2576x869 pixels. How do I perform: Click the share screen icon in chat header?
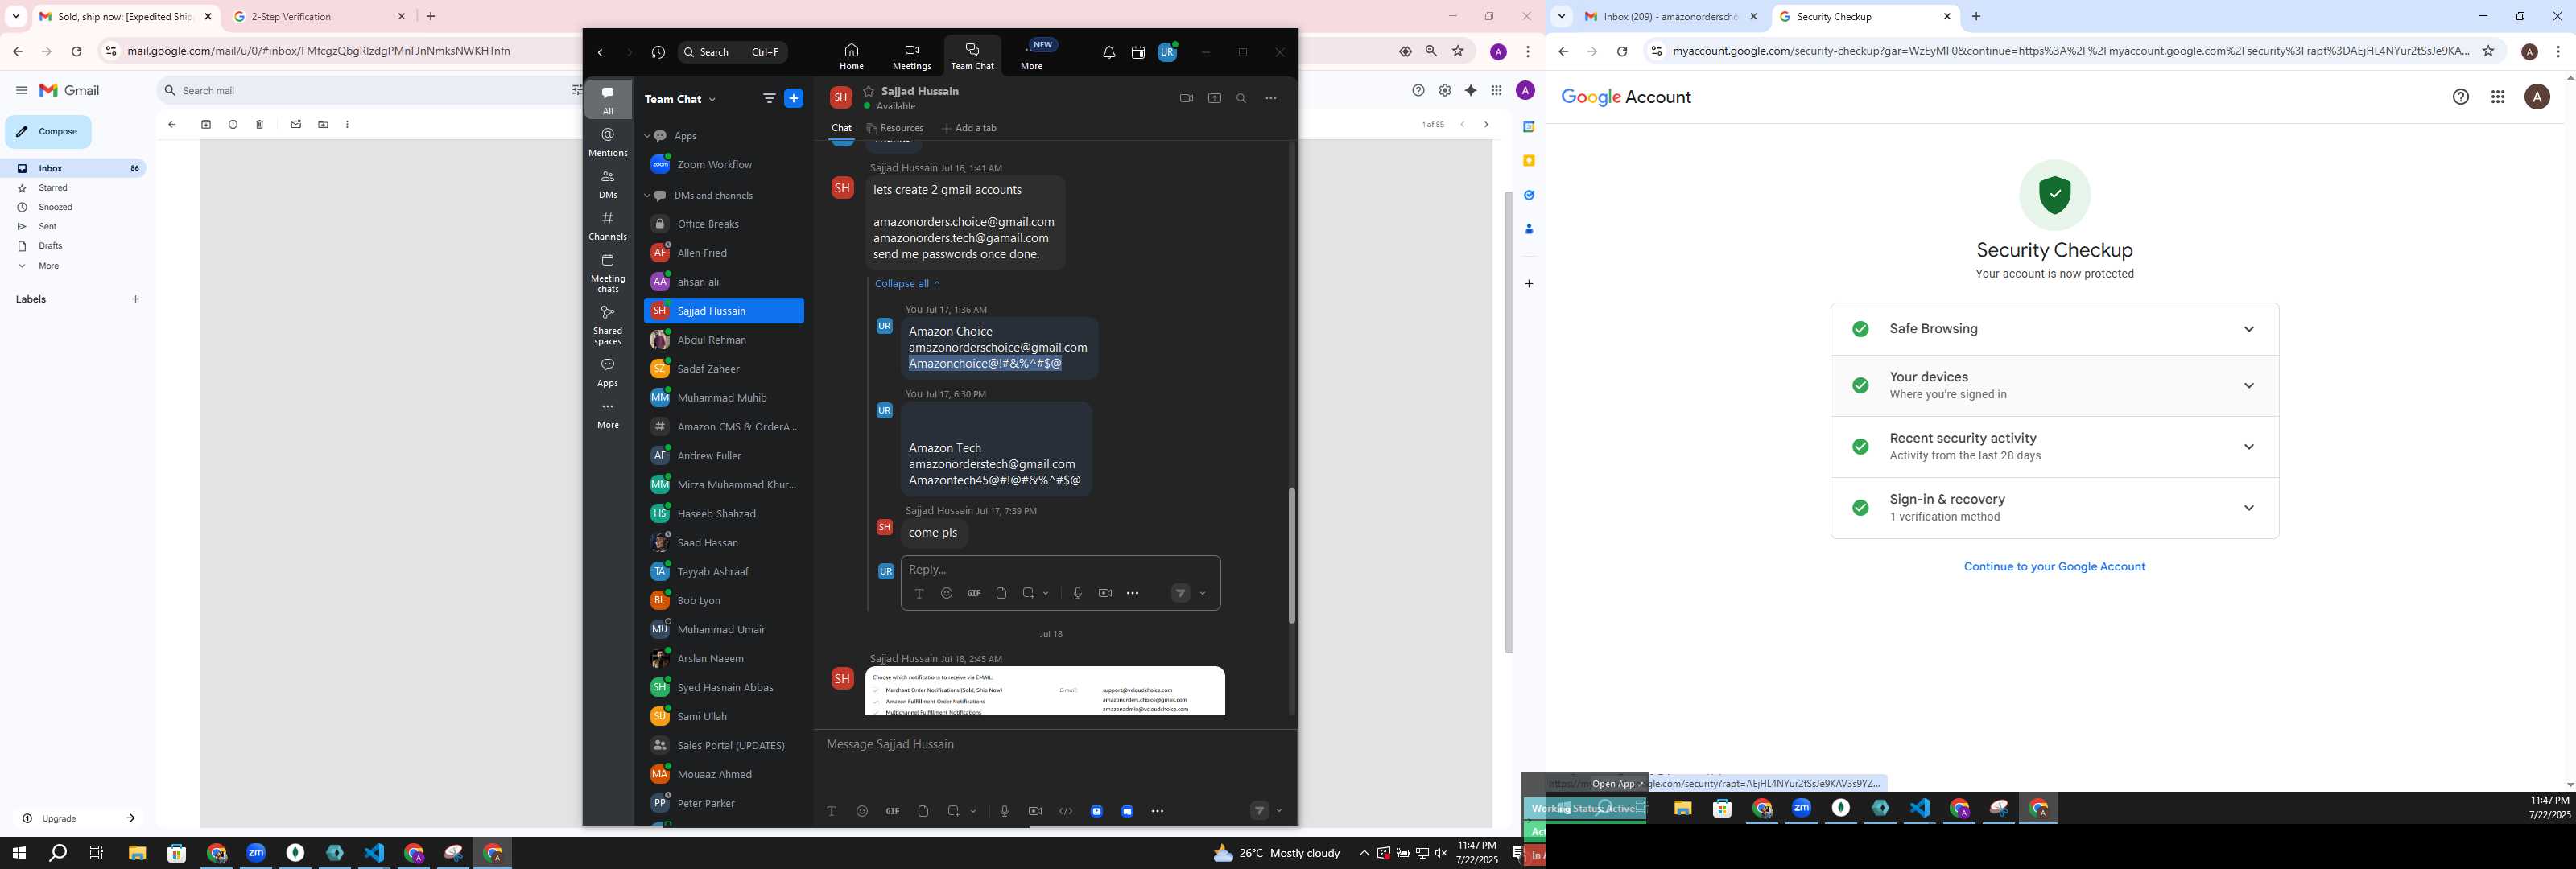click(1215, 99)
